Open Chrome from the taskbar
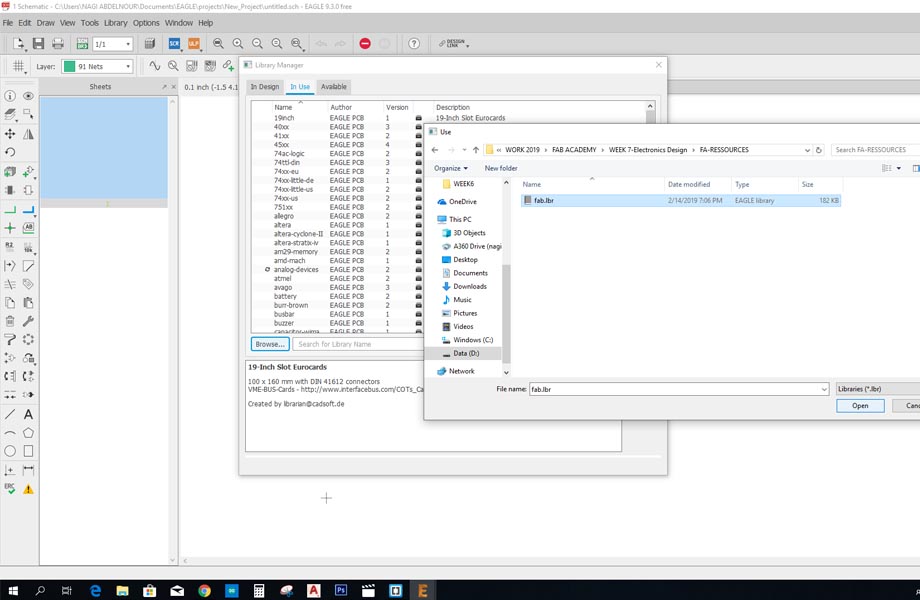920x600 pixels. [x=204, y=590]
